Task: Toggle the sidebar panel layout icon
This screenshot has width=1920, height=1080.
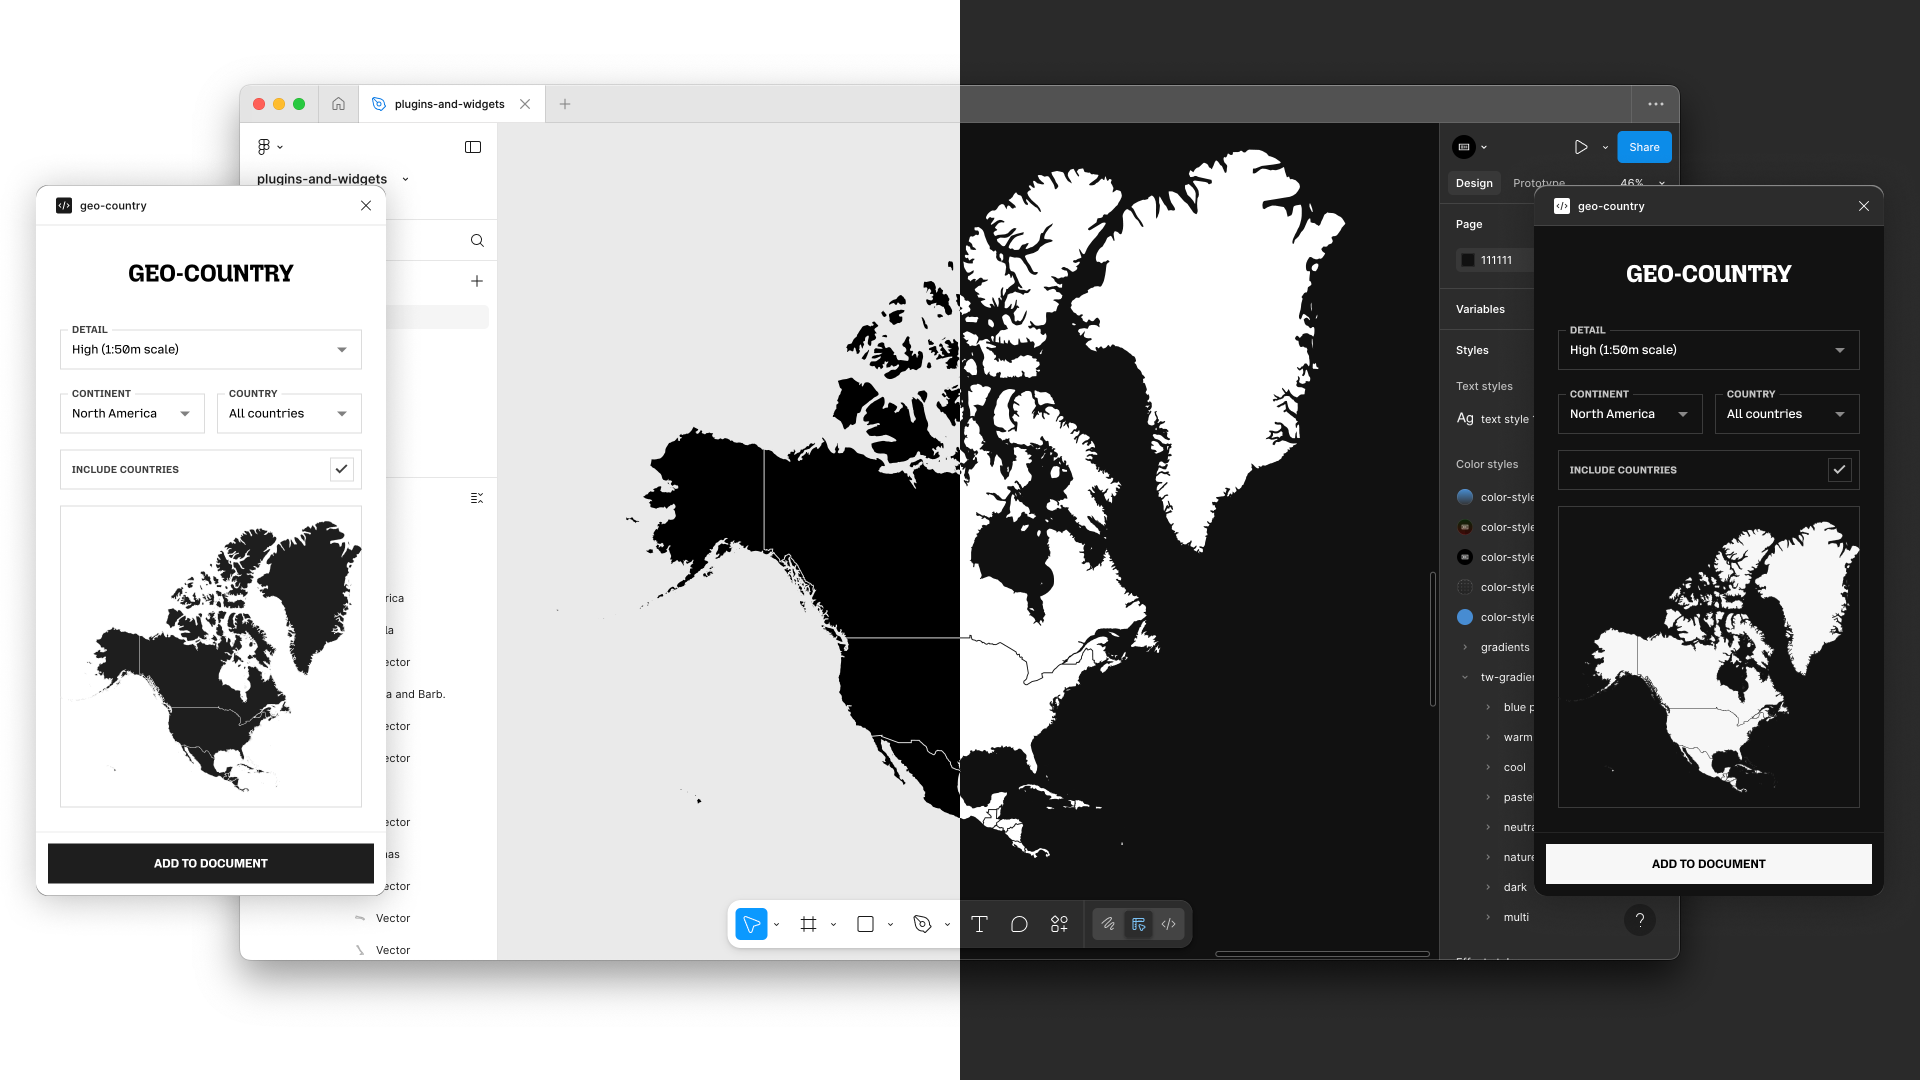Action: coord(473,147)
